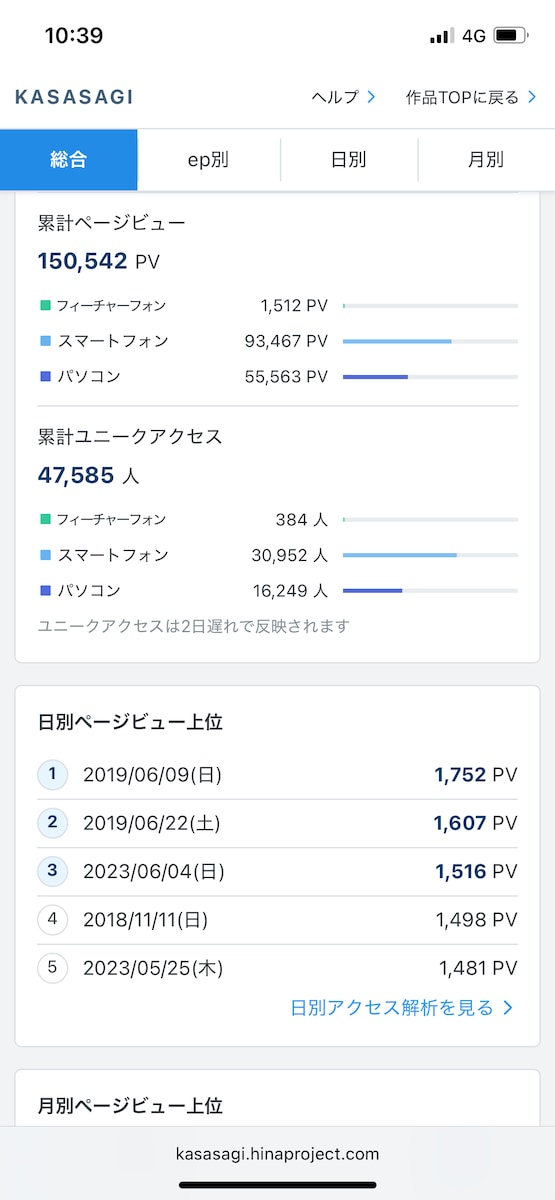Tap the 10:39 clock in status bar
Screen dimensions: 555x1200
(x=74, y=36)
